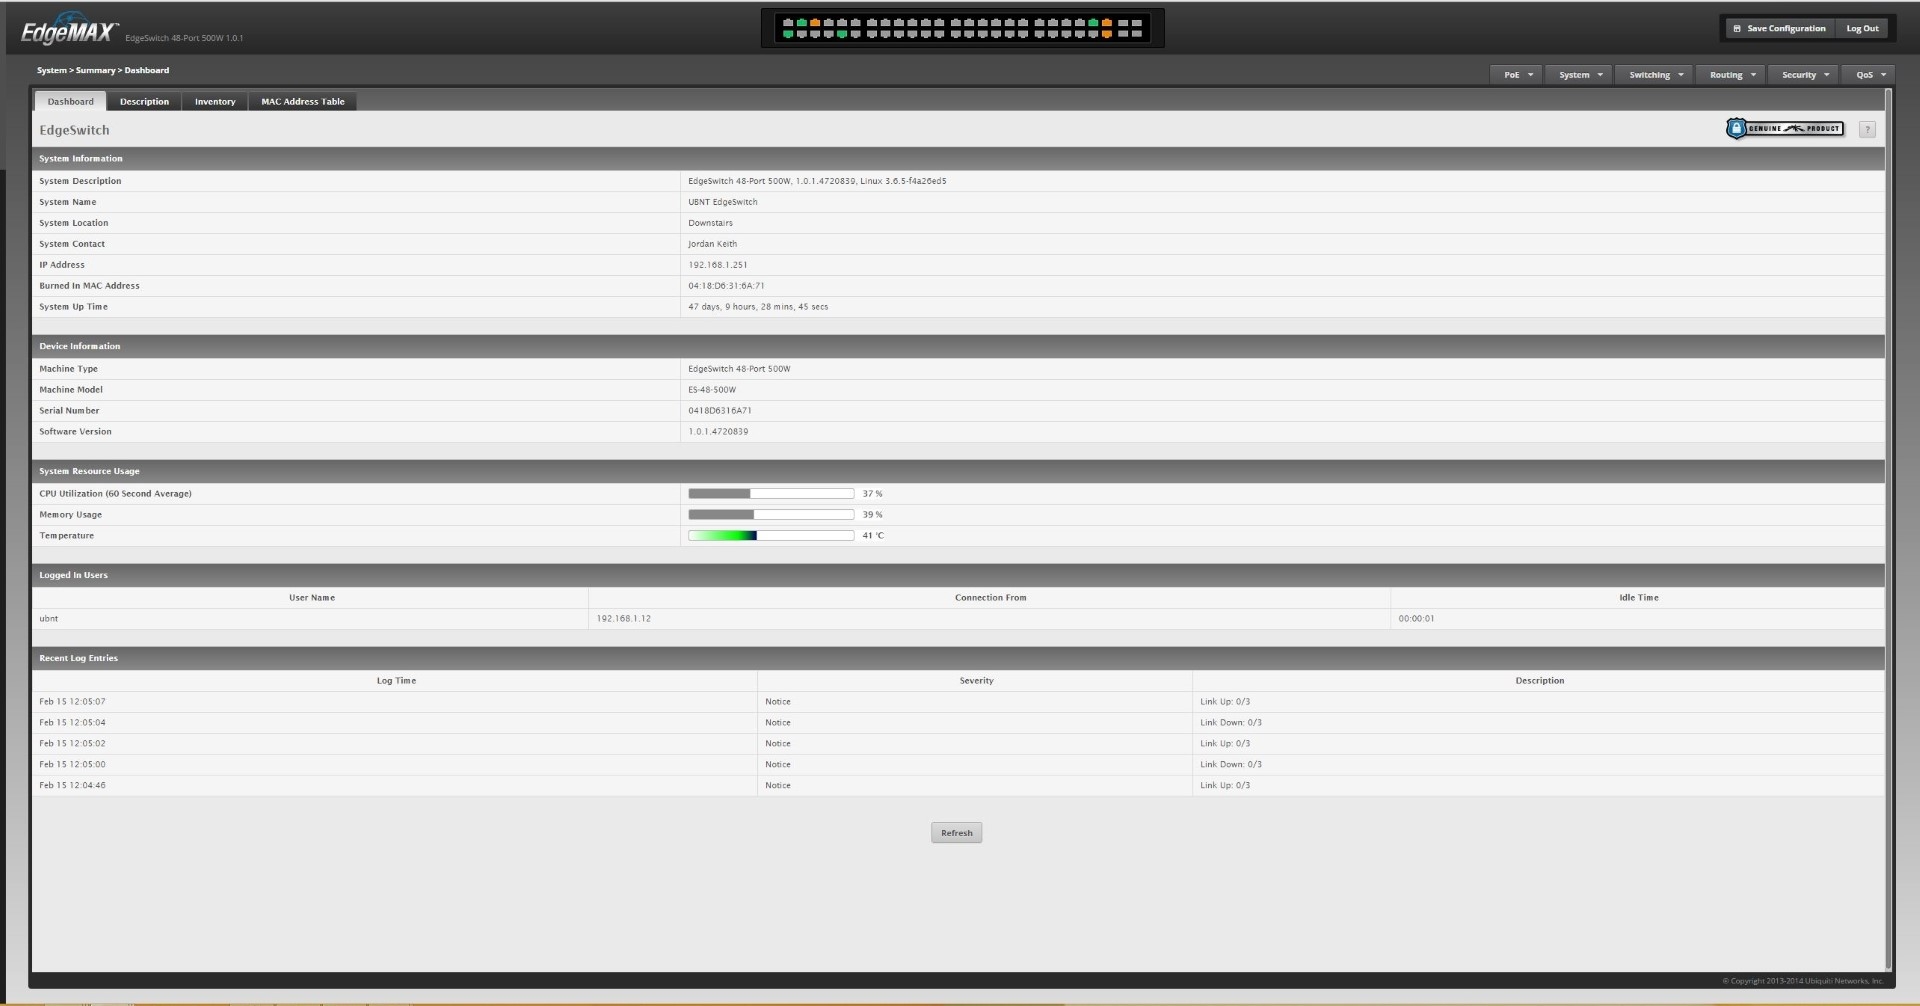
Task: Click the vertical page scrollbar
Action: tap(1888, 528)
